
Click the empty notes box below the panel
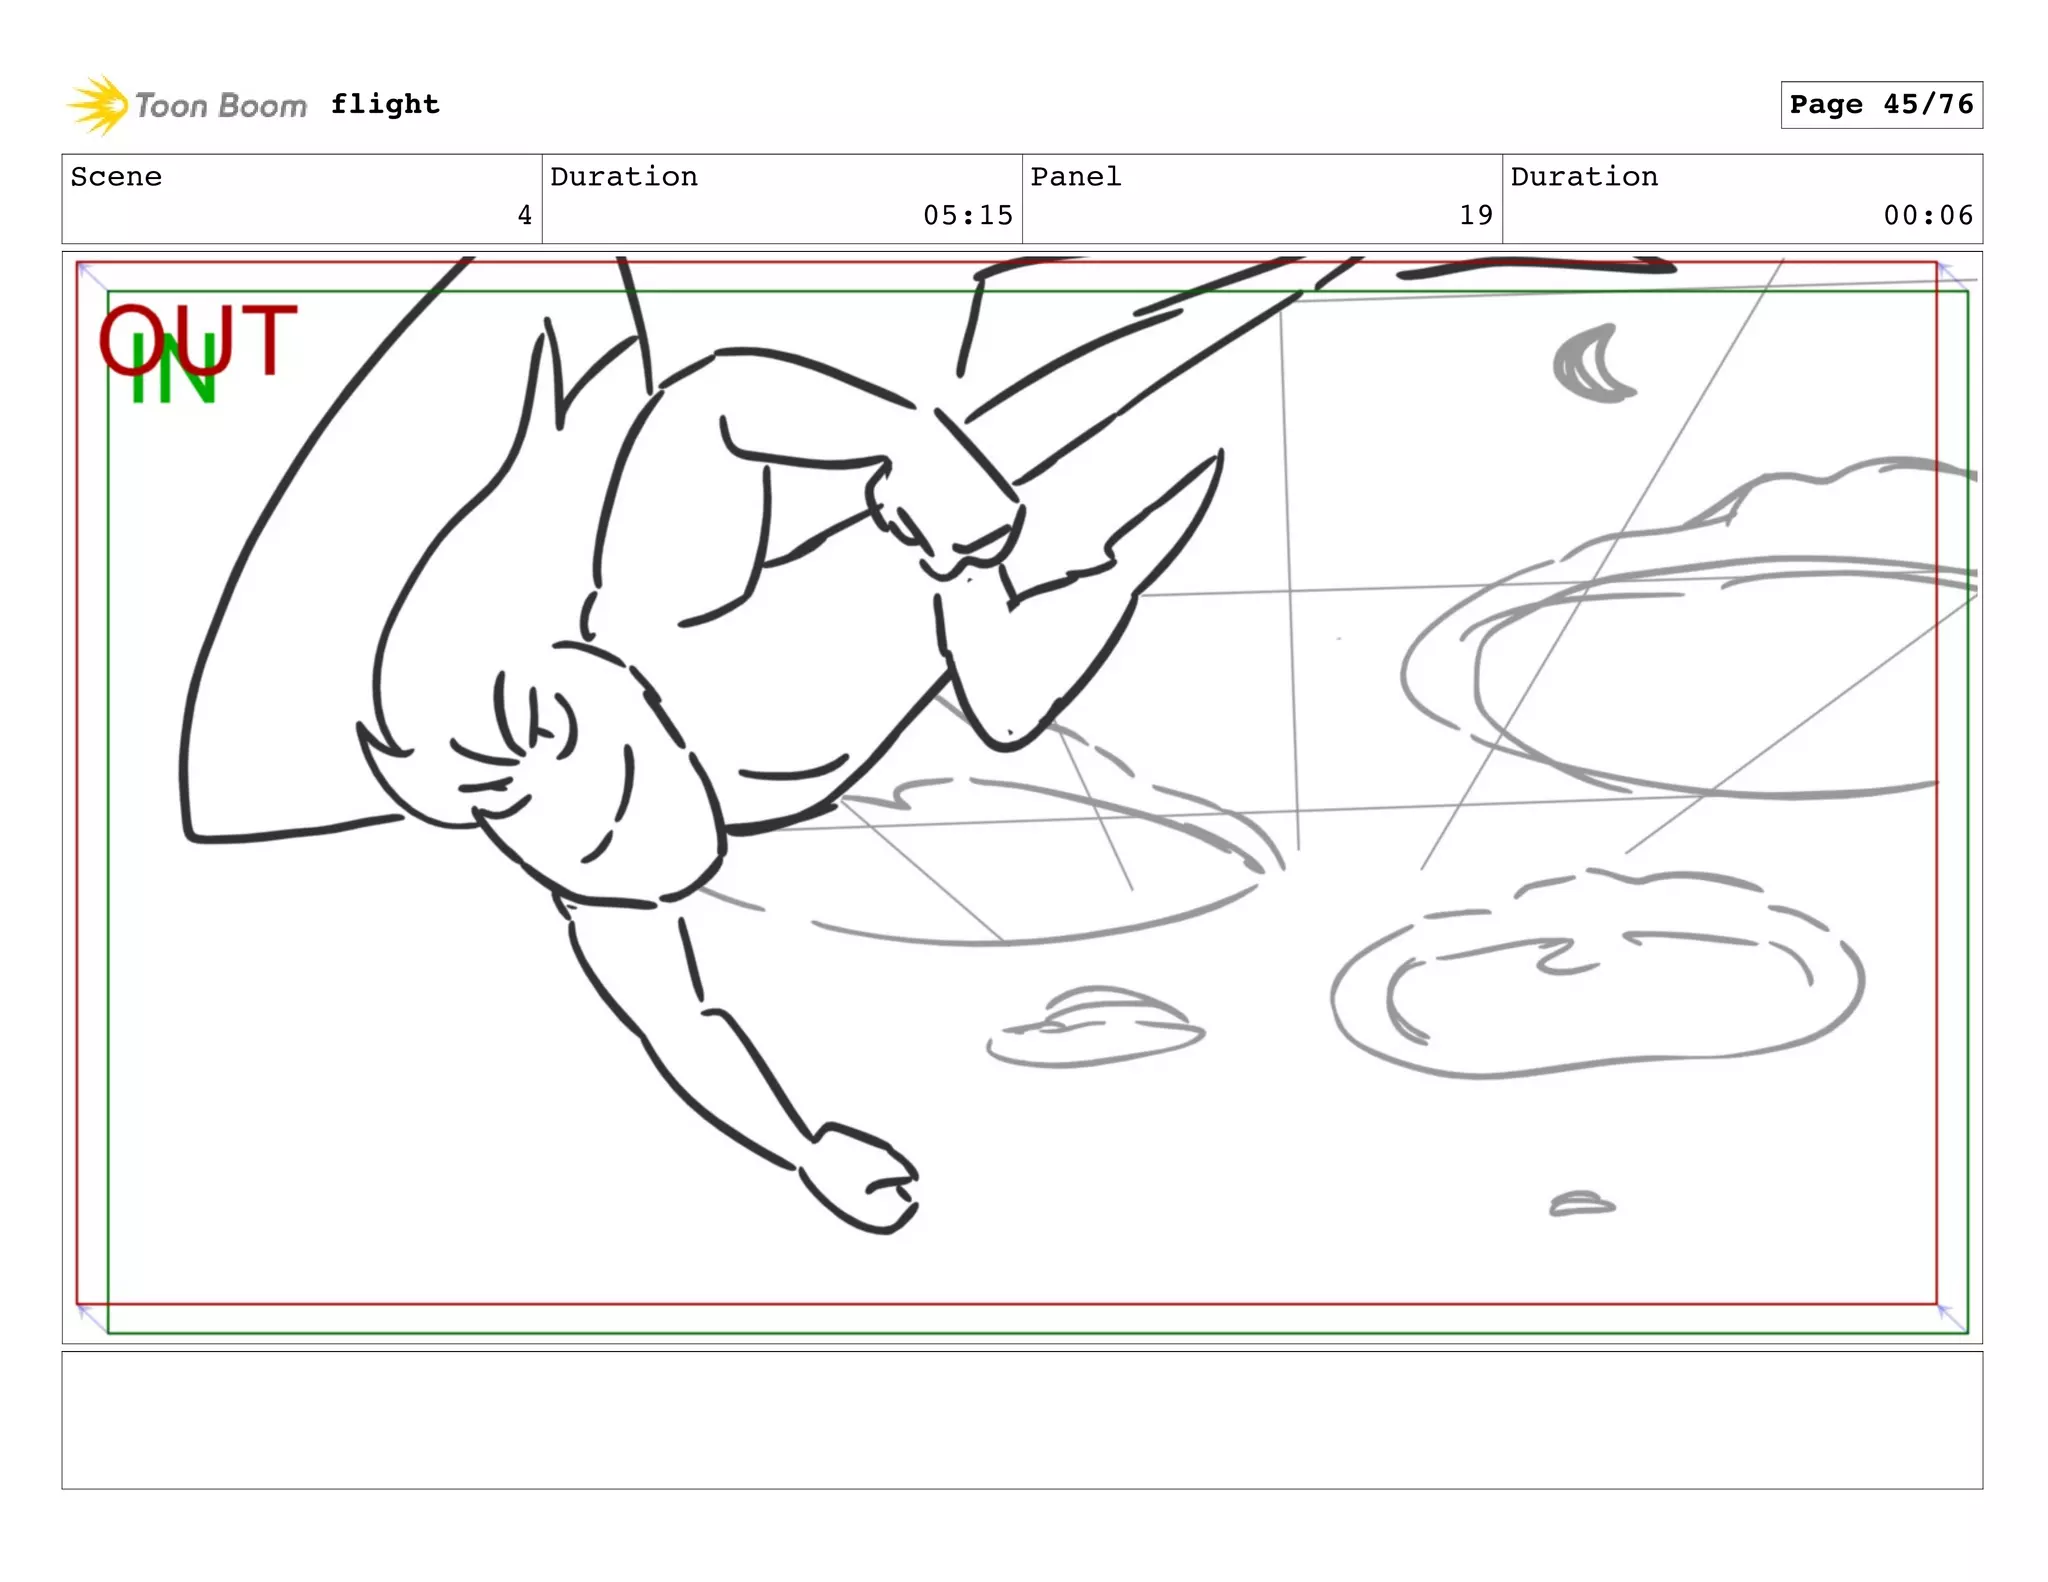(1022, 1420)
